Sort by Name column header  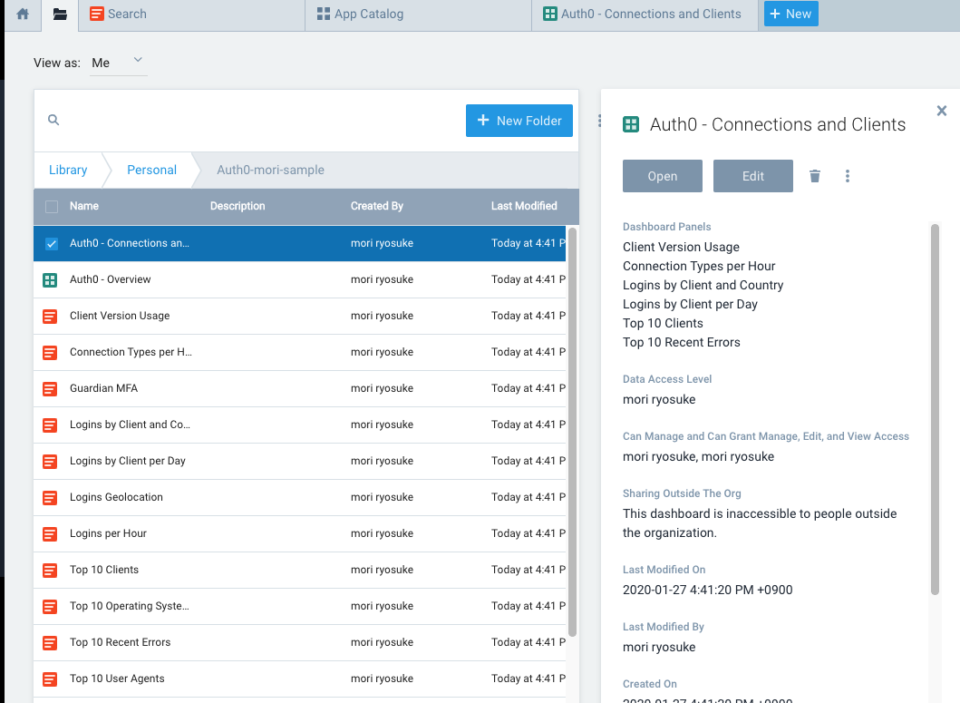pyautogui.click(x=84, y=206)
